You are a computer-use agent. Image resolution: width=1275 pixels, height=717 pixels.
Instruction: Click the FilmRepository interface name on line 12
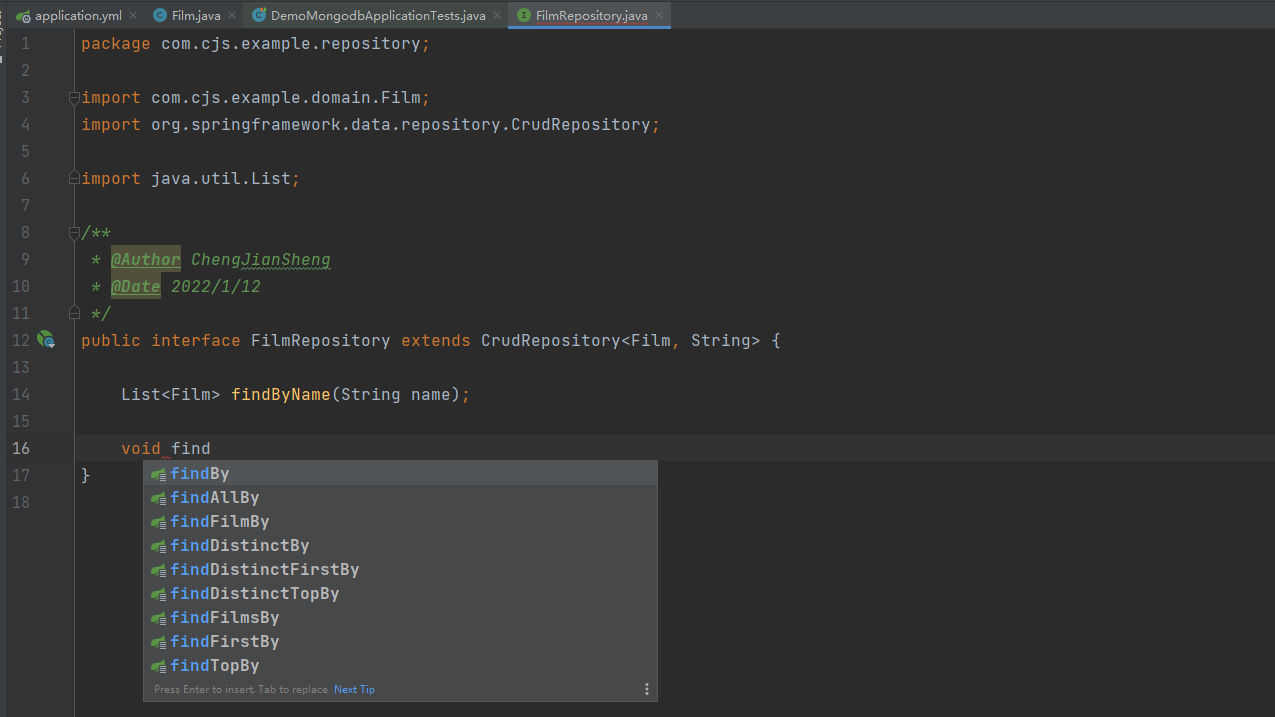[321, 340]
